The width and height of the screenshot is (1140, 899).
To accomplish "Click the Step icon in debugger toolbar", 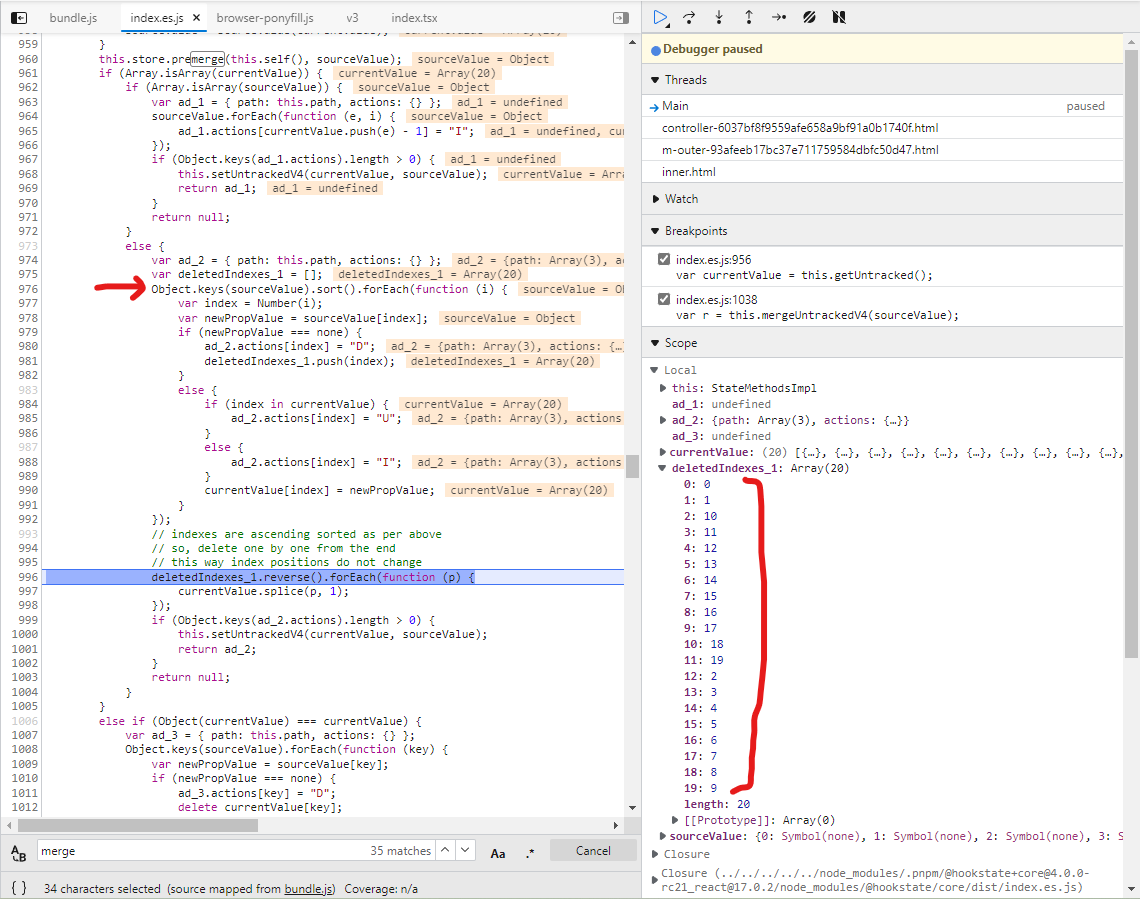I will (779, 17).
